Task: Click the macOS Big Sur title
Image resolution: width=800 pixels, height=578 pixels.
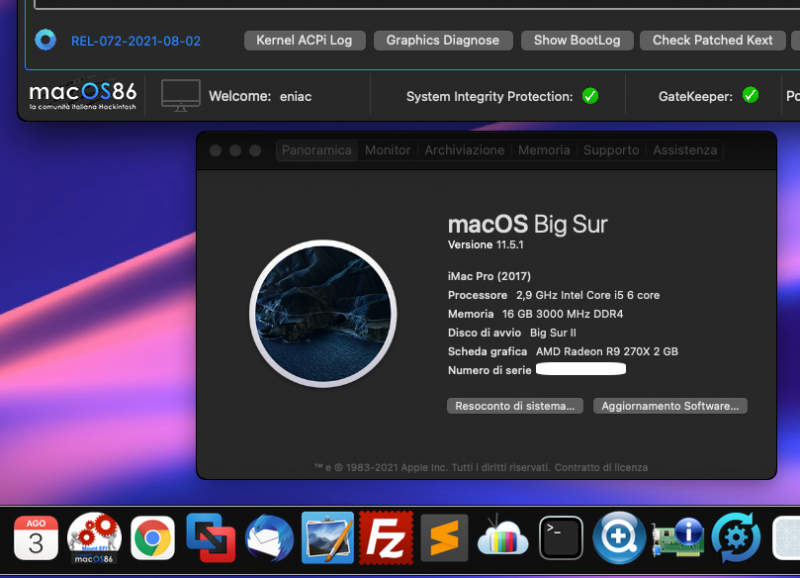Action: click(x=528, y=224)
